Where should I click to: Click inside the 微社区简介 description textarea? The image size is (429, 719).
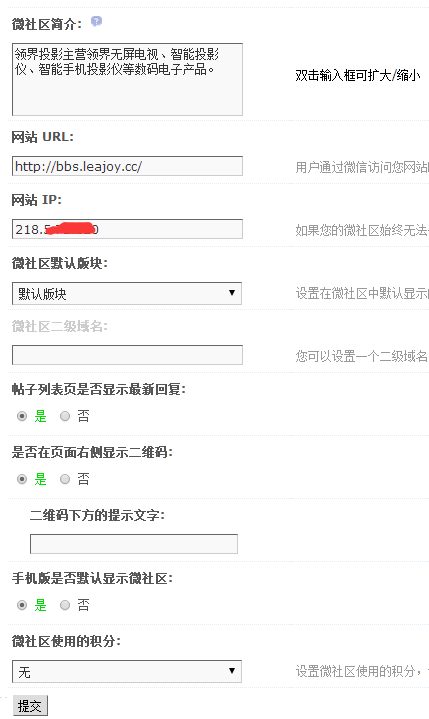point(127,79)
